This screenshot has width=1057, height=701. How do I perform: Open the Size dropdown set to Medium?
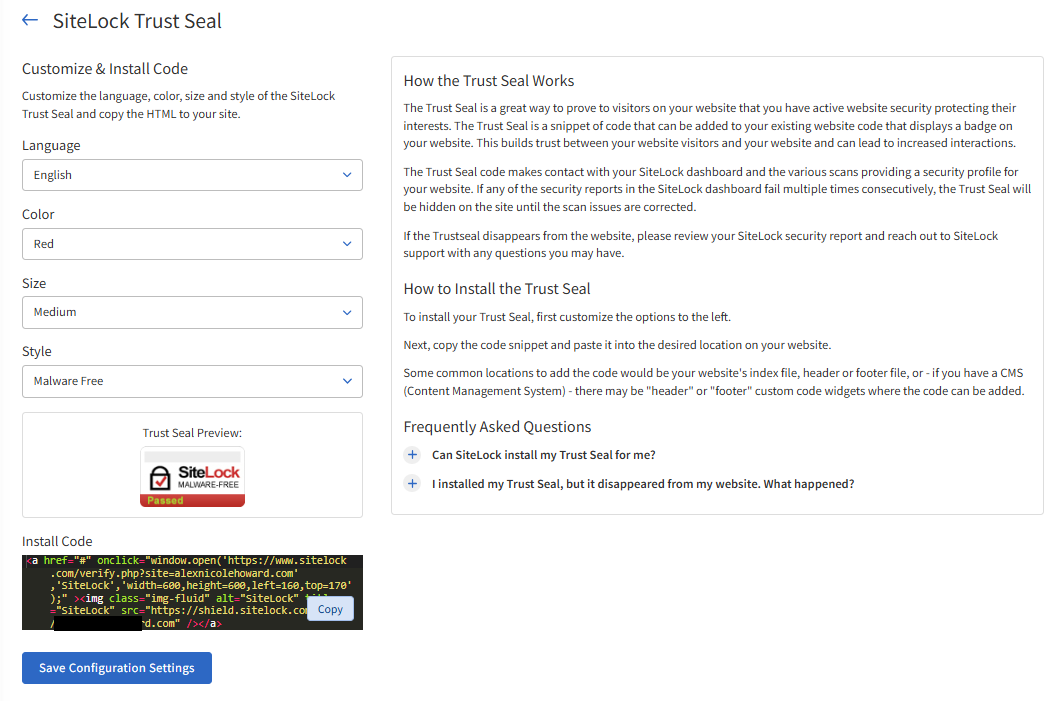pyautogui.click(x=192, y=312)
